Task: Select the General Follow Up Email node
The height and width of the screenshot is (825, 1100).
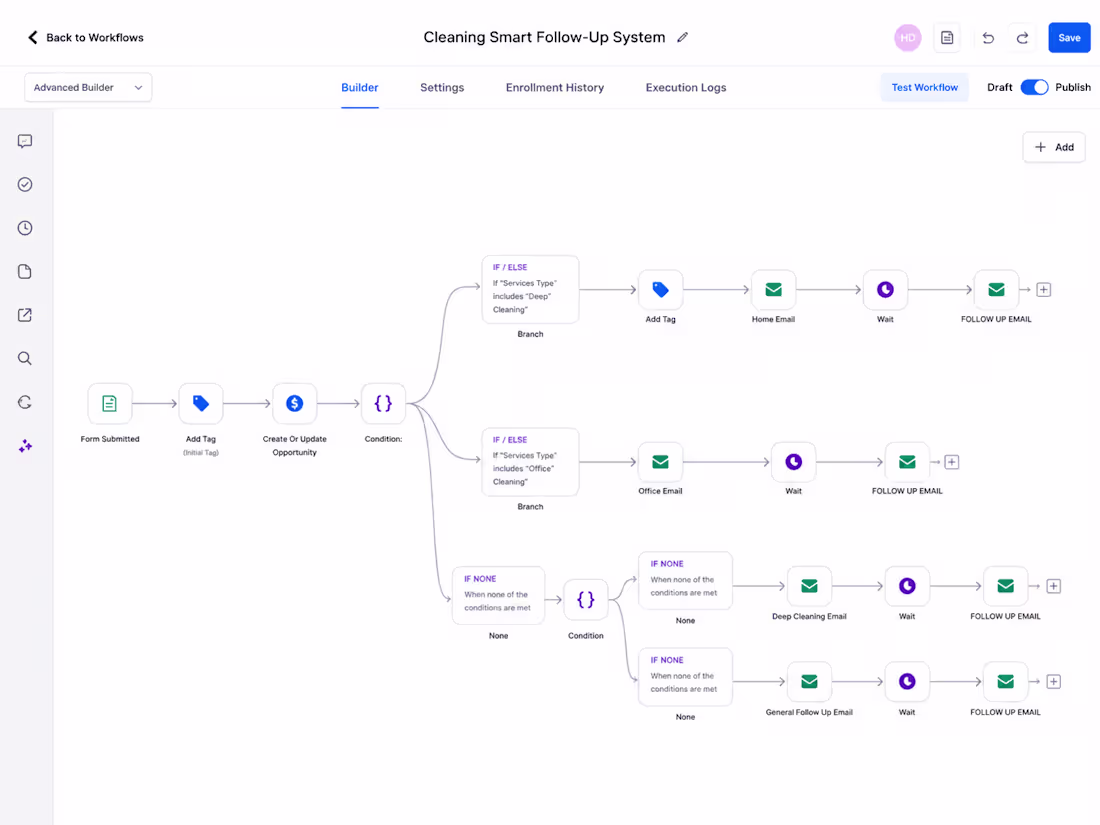Action: [810, 681]
